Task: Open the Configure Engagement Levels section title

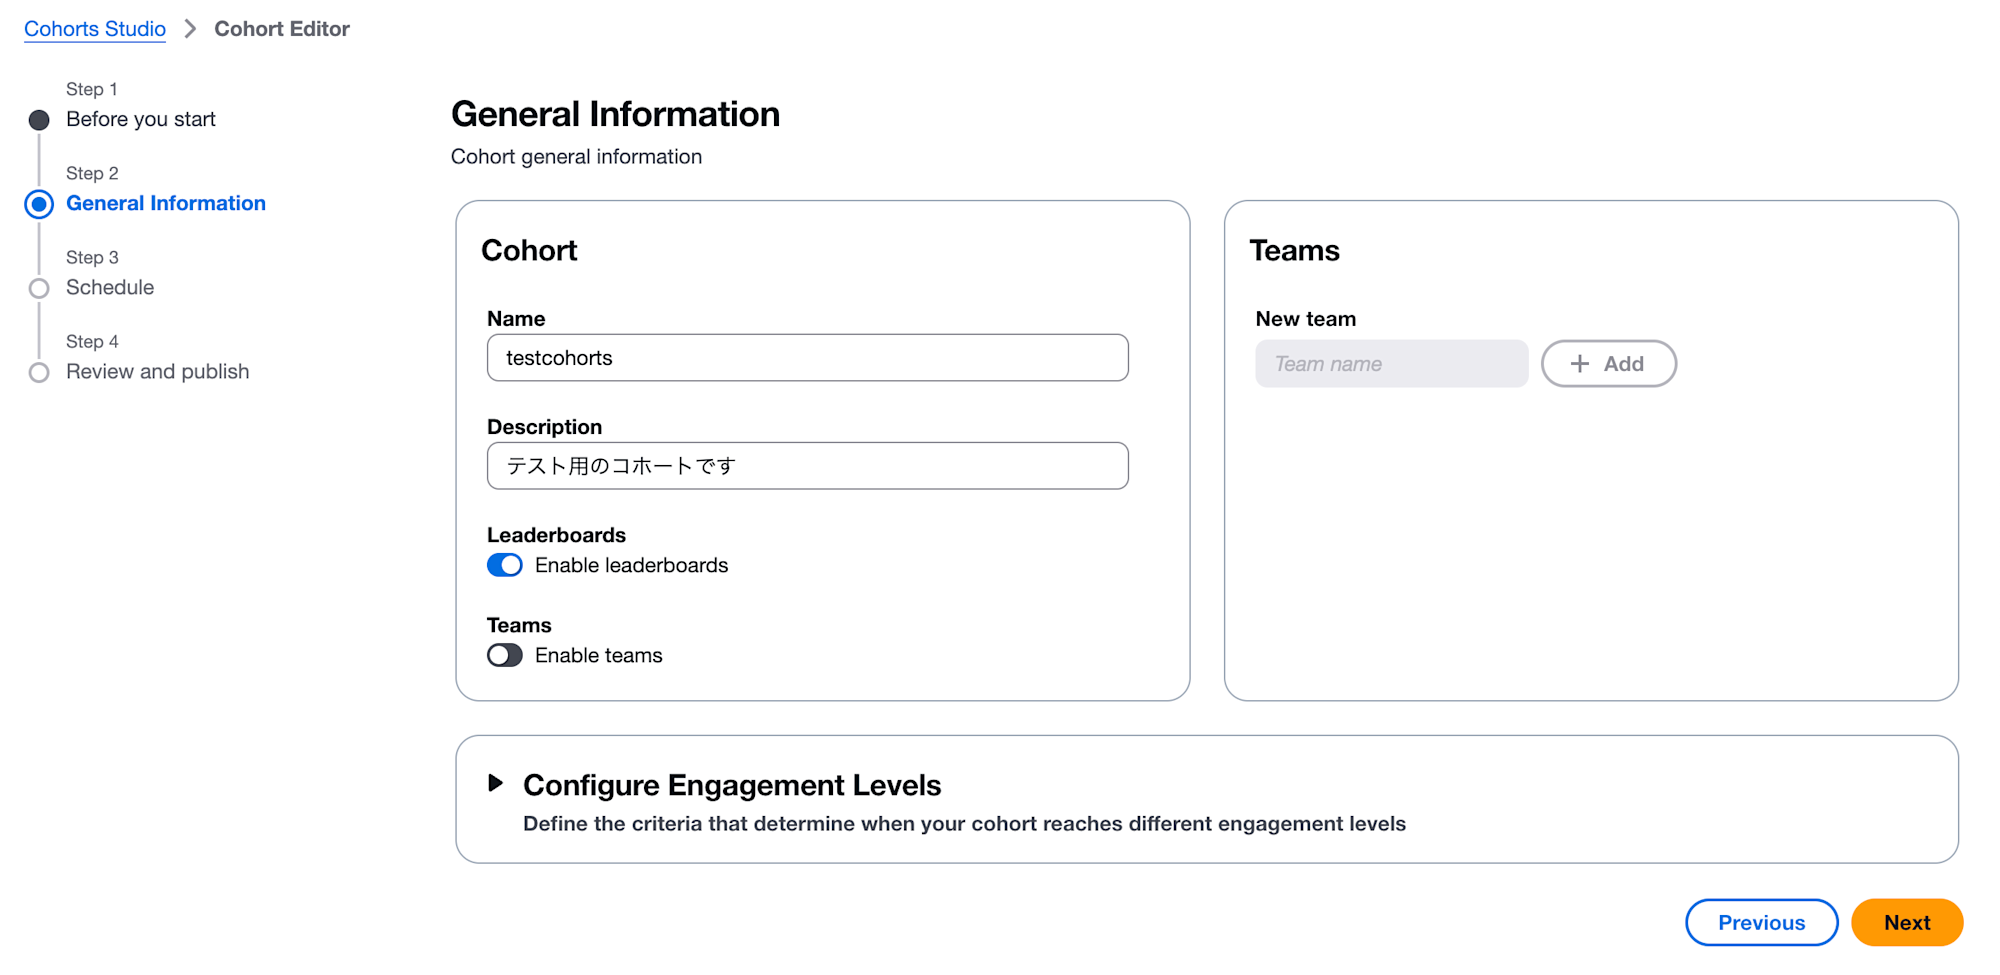Action: tap(732, 785)
